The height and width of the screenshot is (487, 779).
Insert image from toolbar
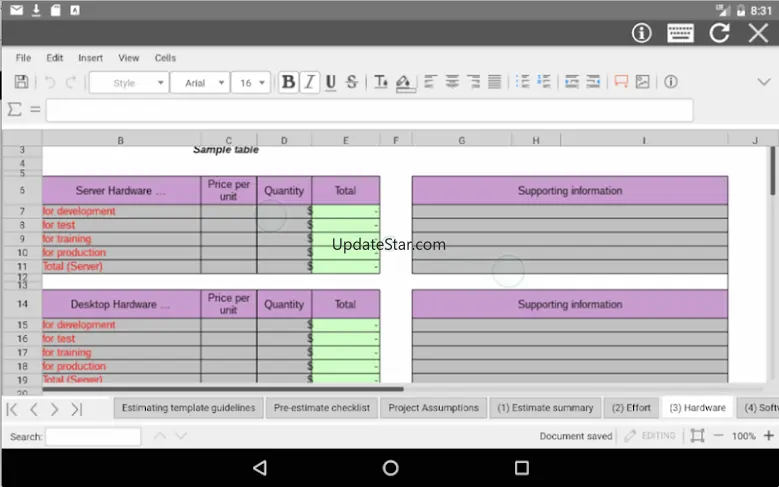(642, 83)
